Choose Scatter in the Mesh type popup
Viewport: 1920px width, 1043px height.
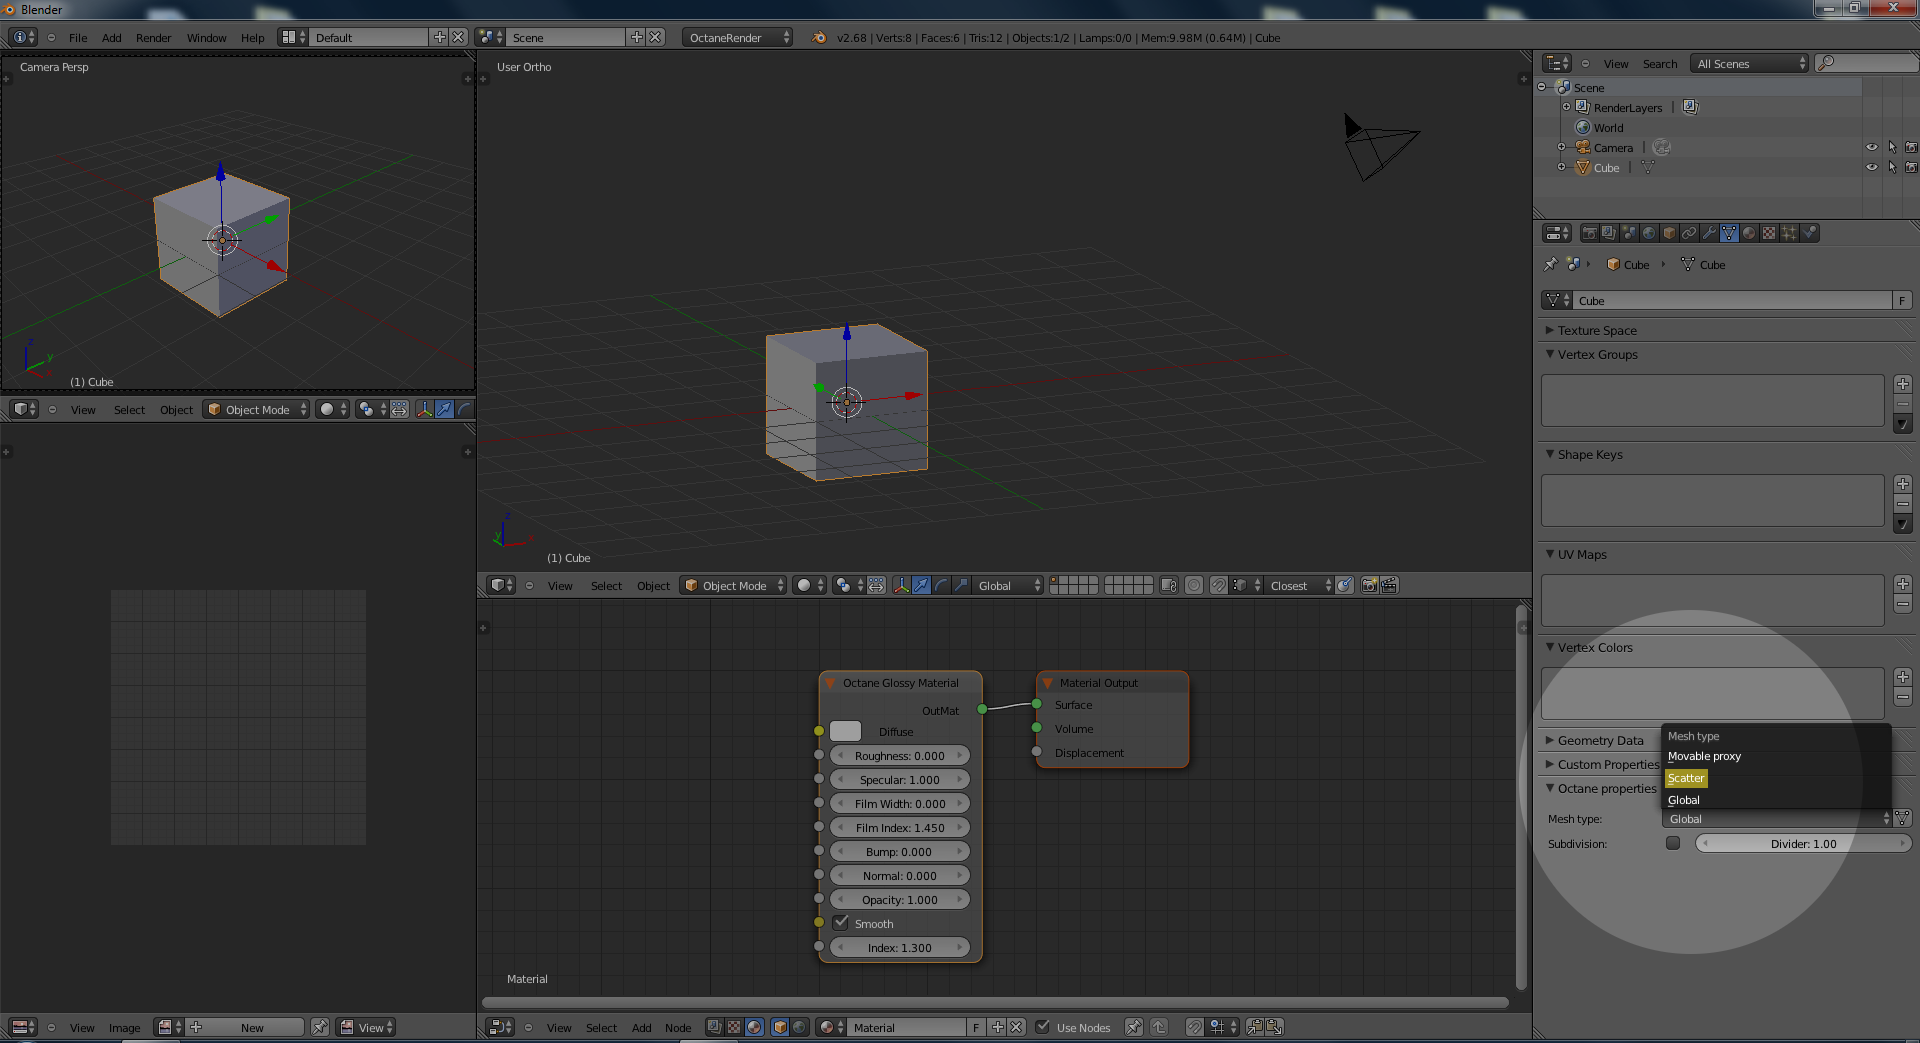point(1686,778)
